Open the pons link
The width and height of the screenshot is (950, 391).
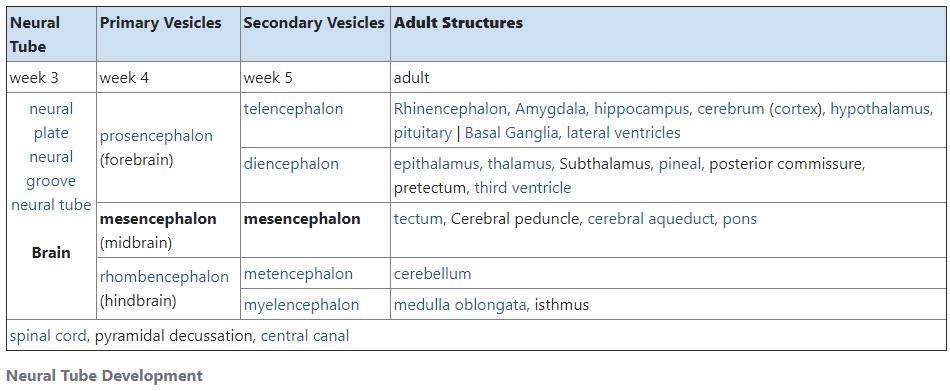click(740, 219)
